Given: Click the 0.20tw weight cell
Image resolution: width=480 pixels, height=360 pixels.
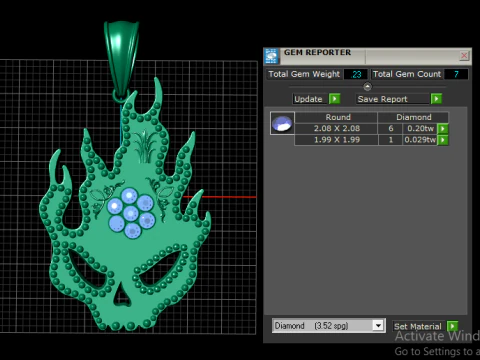Looking at the screenshot, I should [420, 129].
